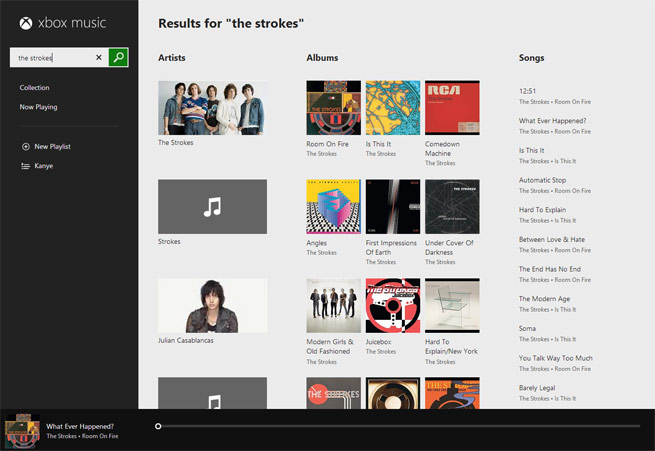Image resolution: width=655 pixels, height=451 pixels.
Task: Open the Room On Fire album cover
Action: click(333, 108)
